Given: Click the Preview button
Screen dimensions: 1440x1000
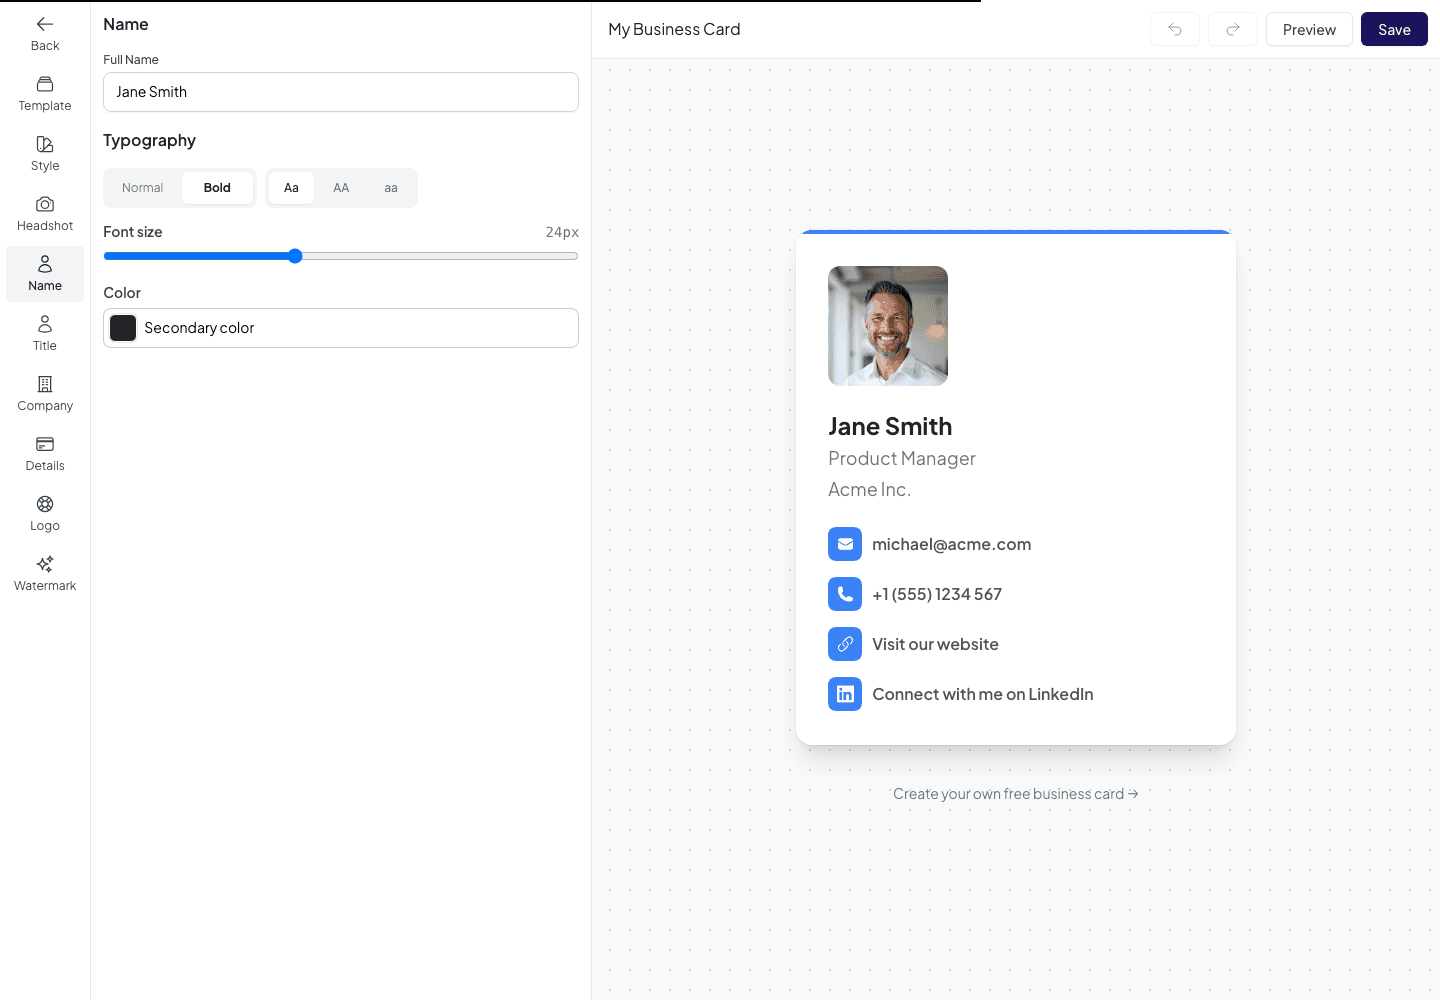Looking at the screenshot, I should click(1309, 29).
